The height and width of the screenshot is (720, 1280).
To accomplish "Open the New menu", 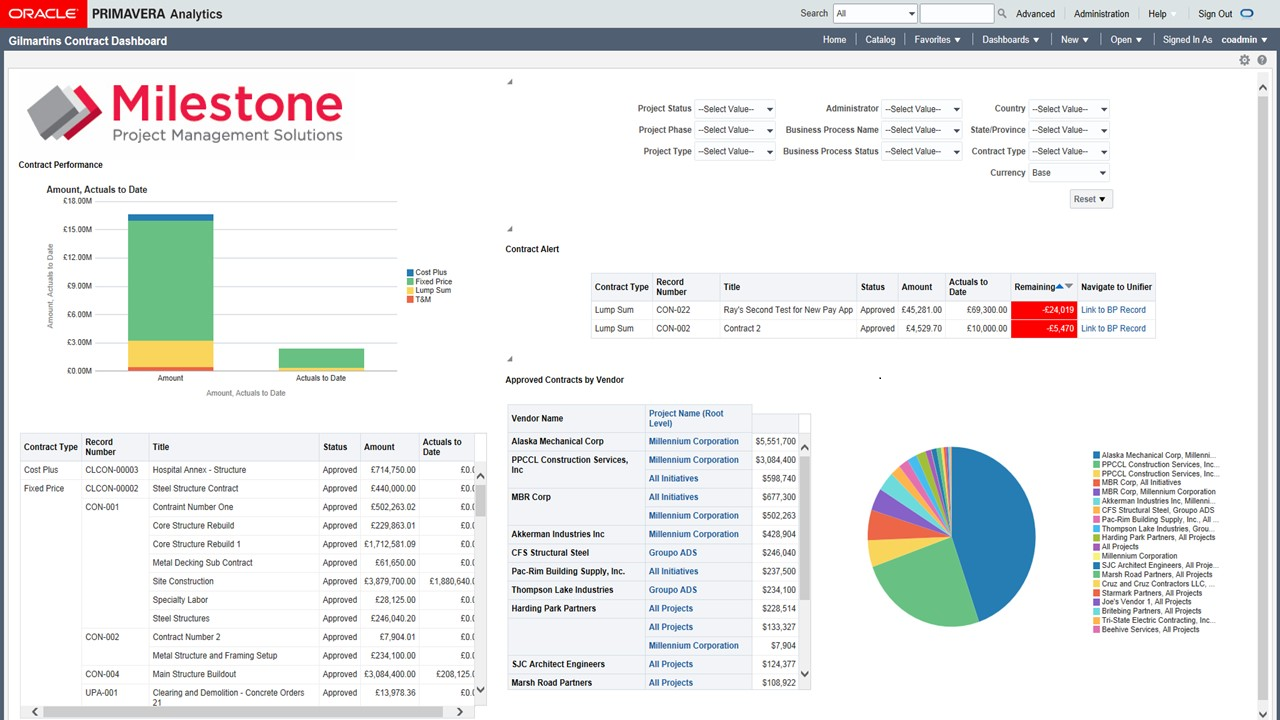I will point(1074,40).
